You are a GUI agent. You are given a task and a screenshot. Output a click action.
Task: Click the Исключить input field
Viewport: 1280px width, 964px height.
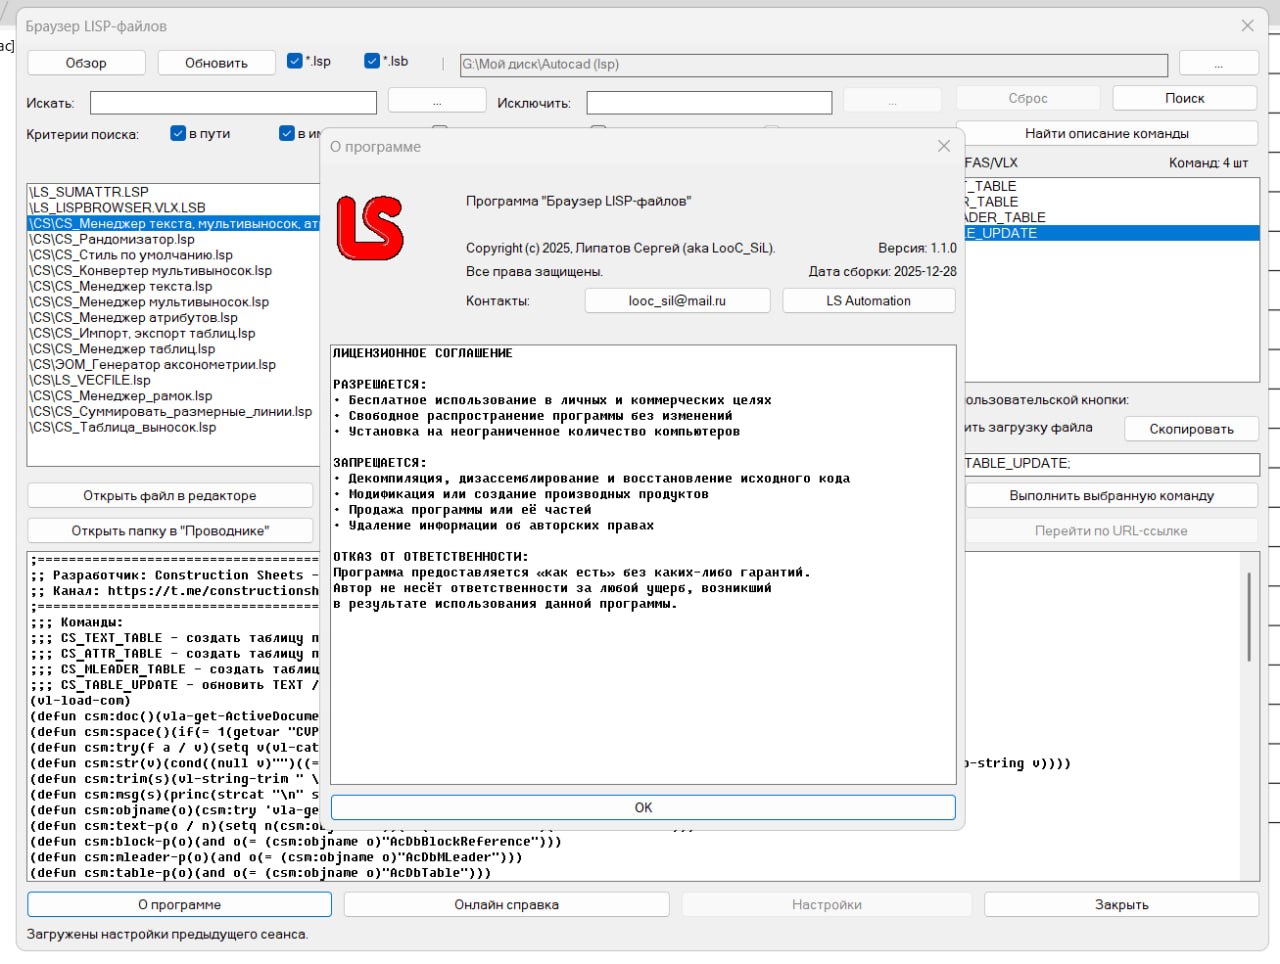point(709,103)
